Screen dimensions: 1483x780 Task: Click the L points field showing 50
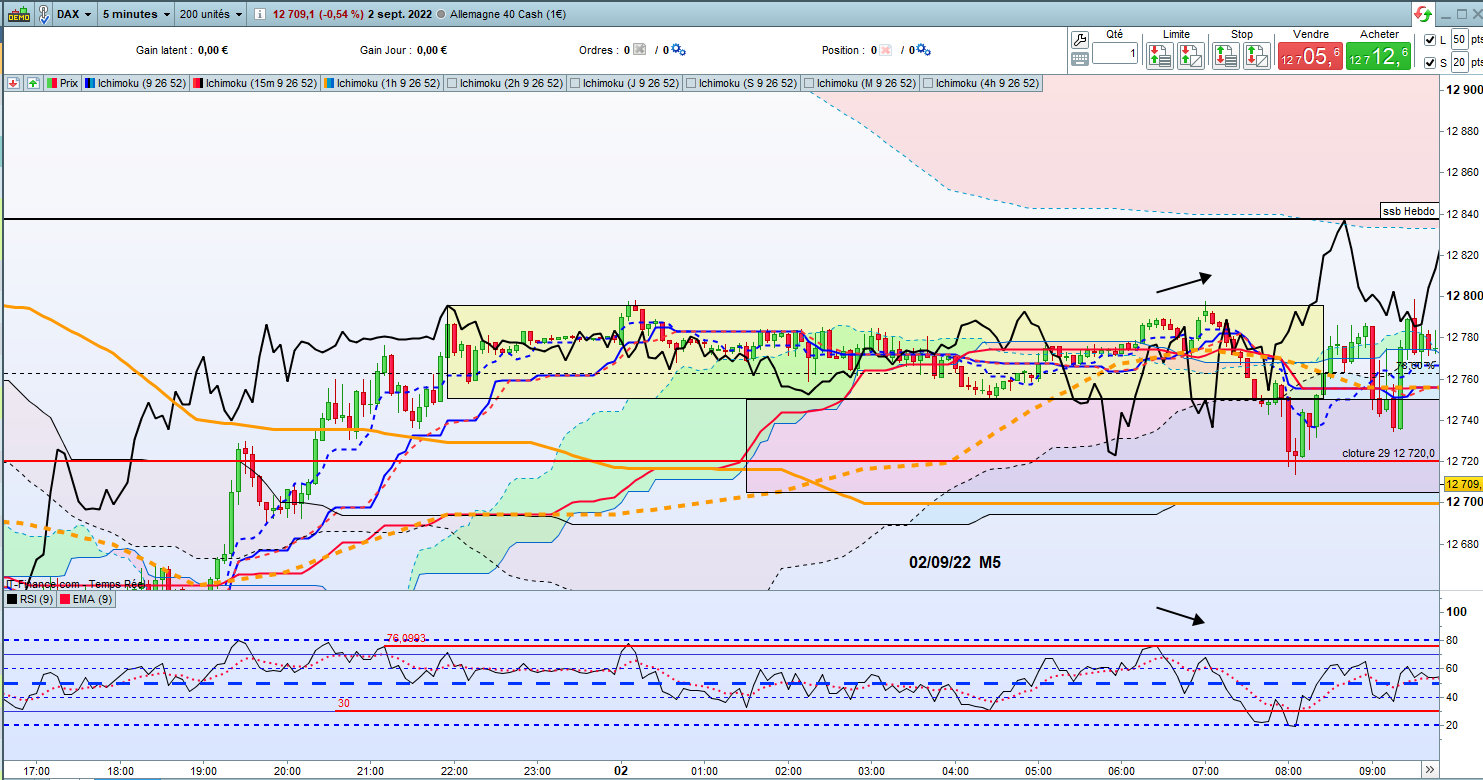pos(1459,40)
